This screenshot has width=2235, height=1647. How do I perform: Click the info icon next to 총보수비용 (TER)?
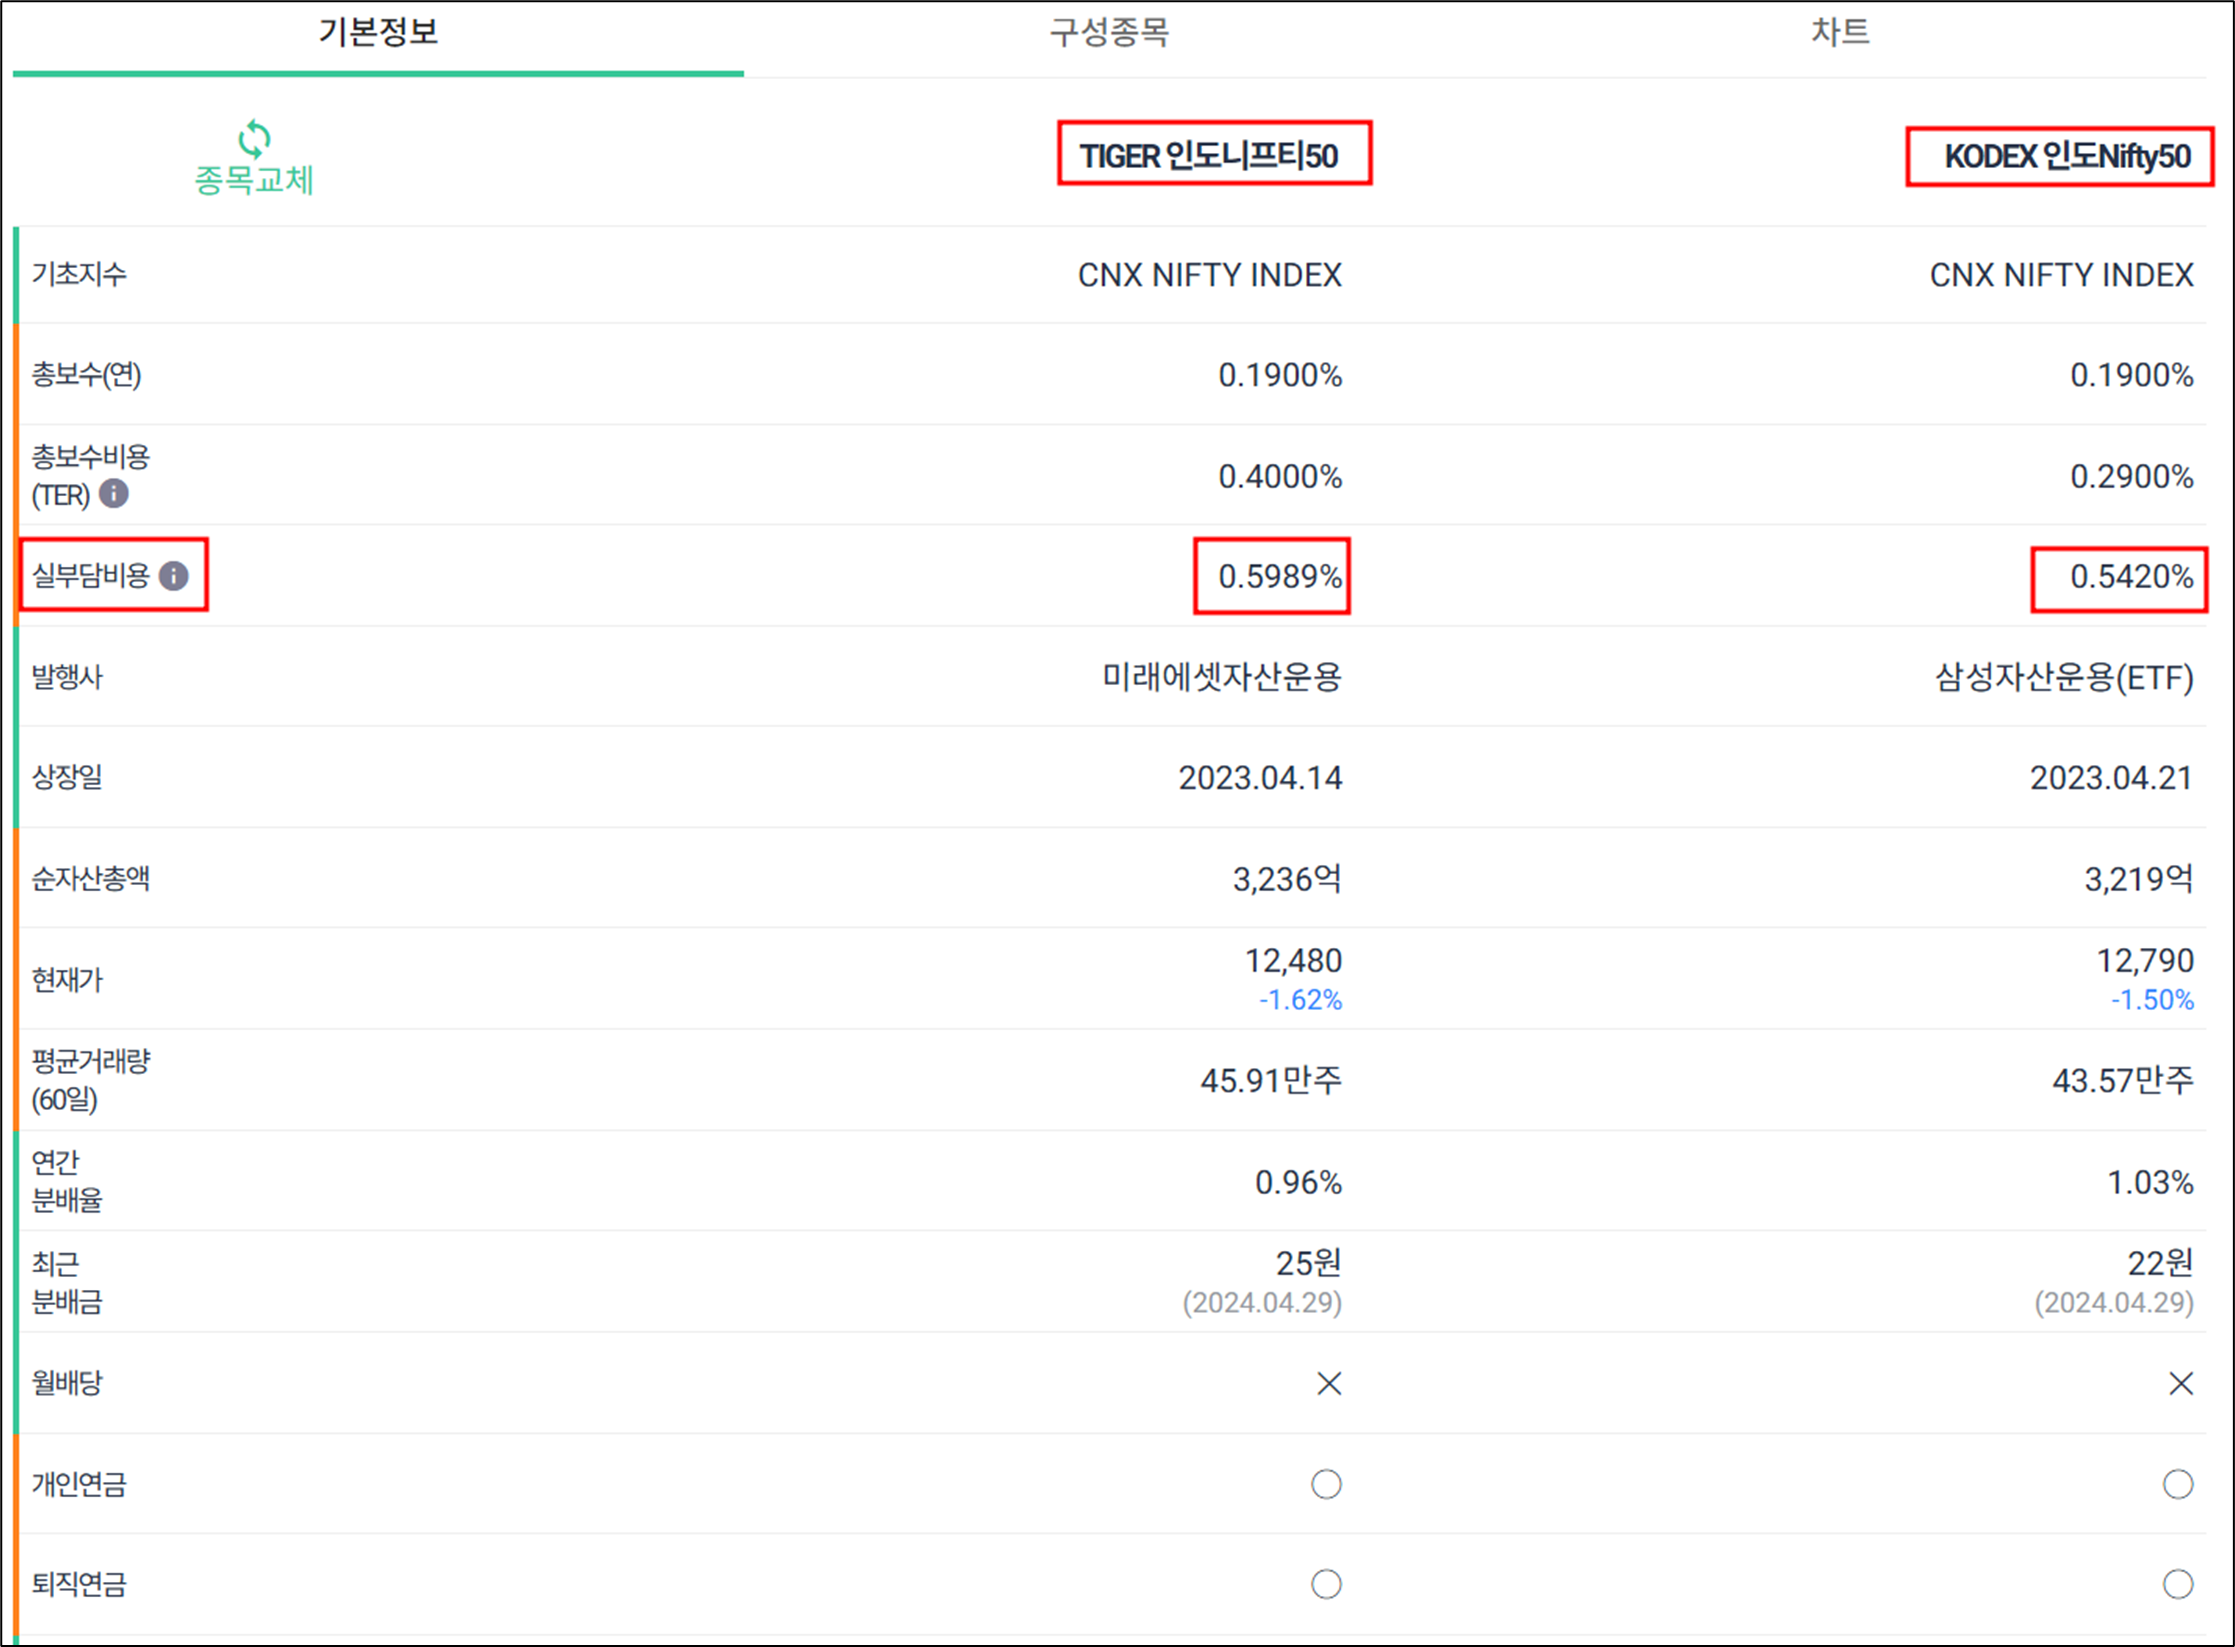(x=114, y=493)
